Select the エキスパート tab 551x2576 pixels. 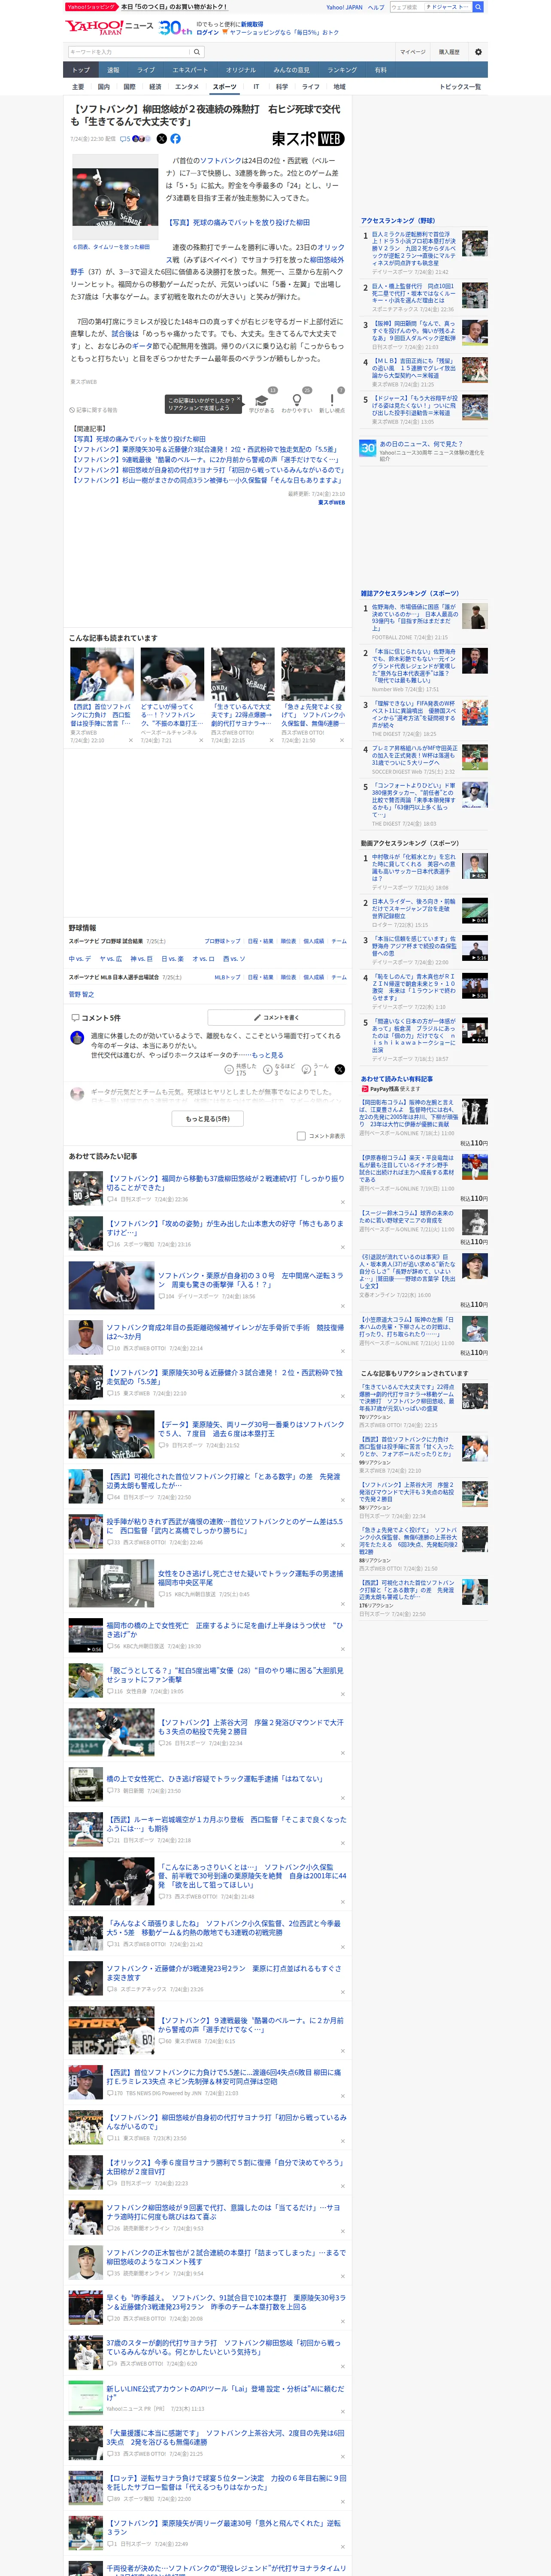coord(190,70)
